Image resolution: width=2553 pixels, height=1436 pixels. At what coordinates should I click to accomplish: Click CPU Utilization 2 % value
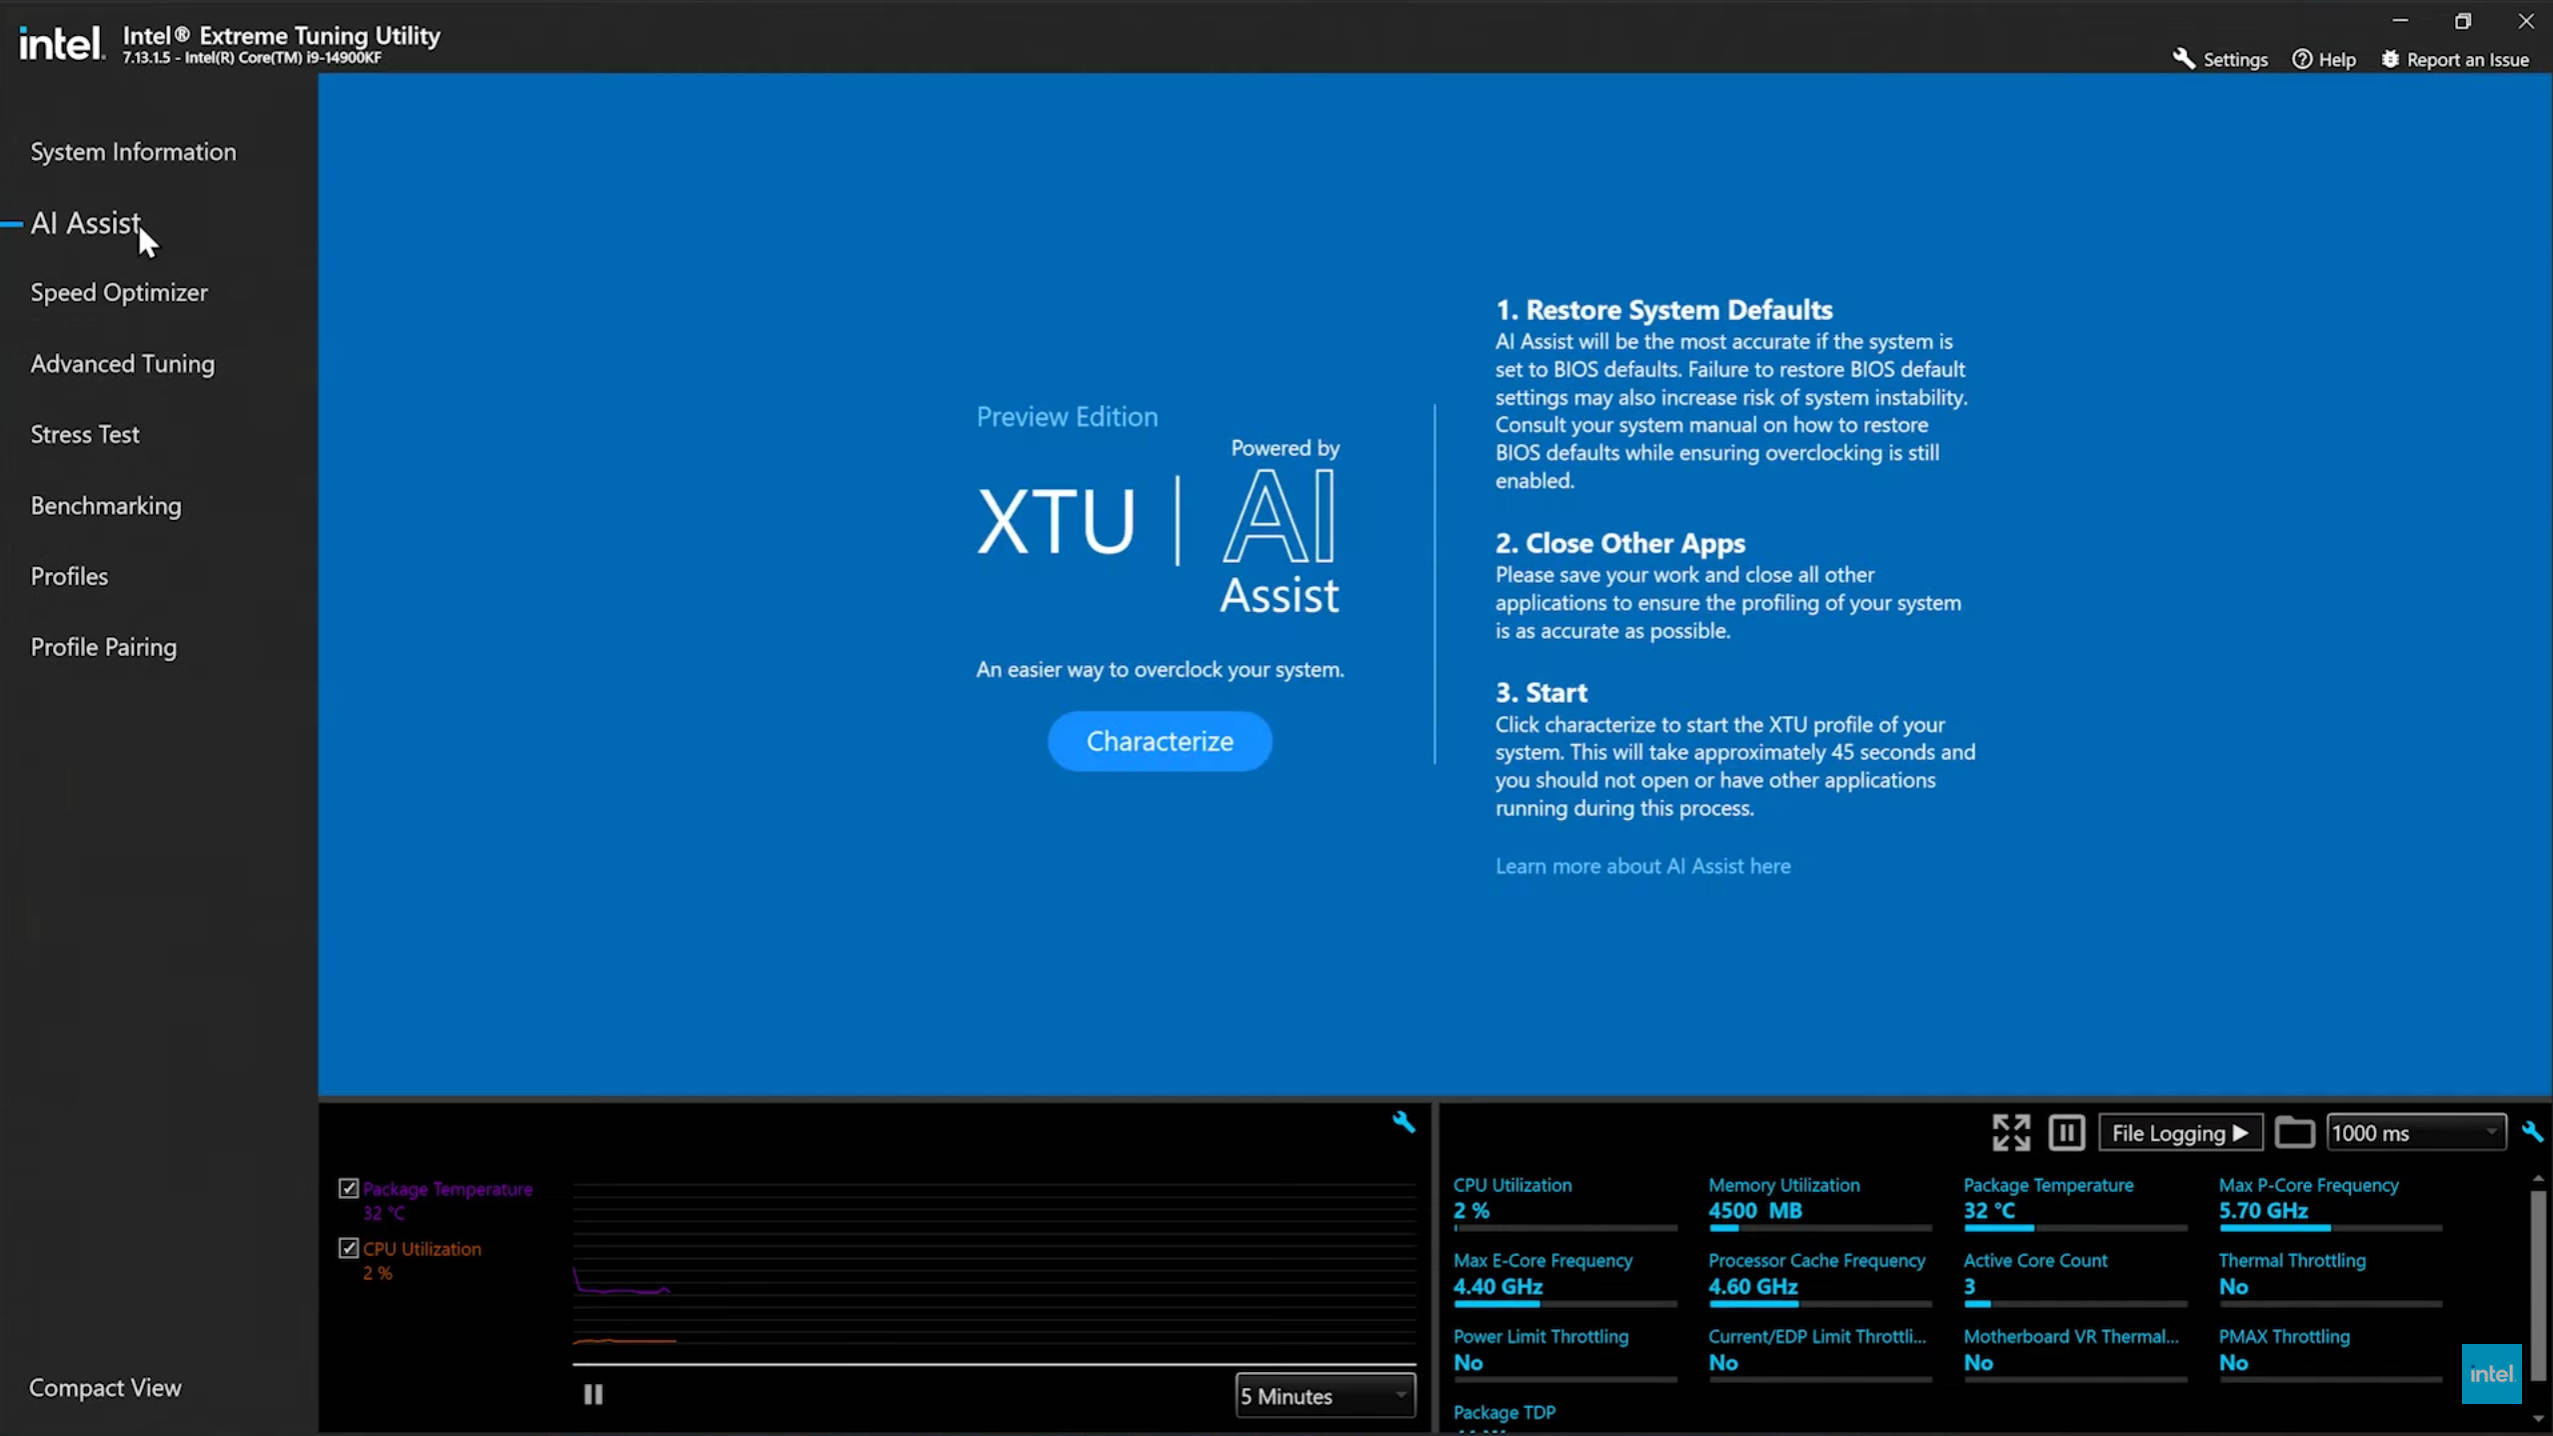[1471, 1211]
